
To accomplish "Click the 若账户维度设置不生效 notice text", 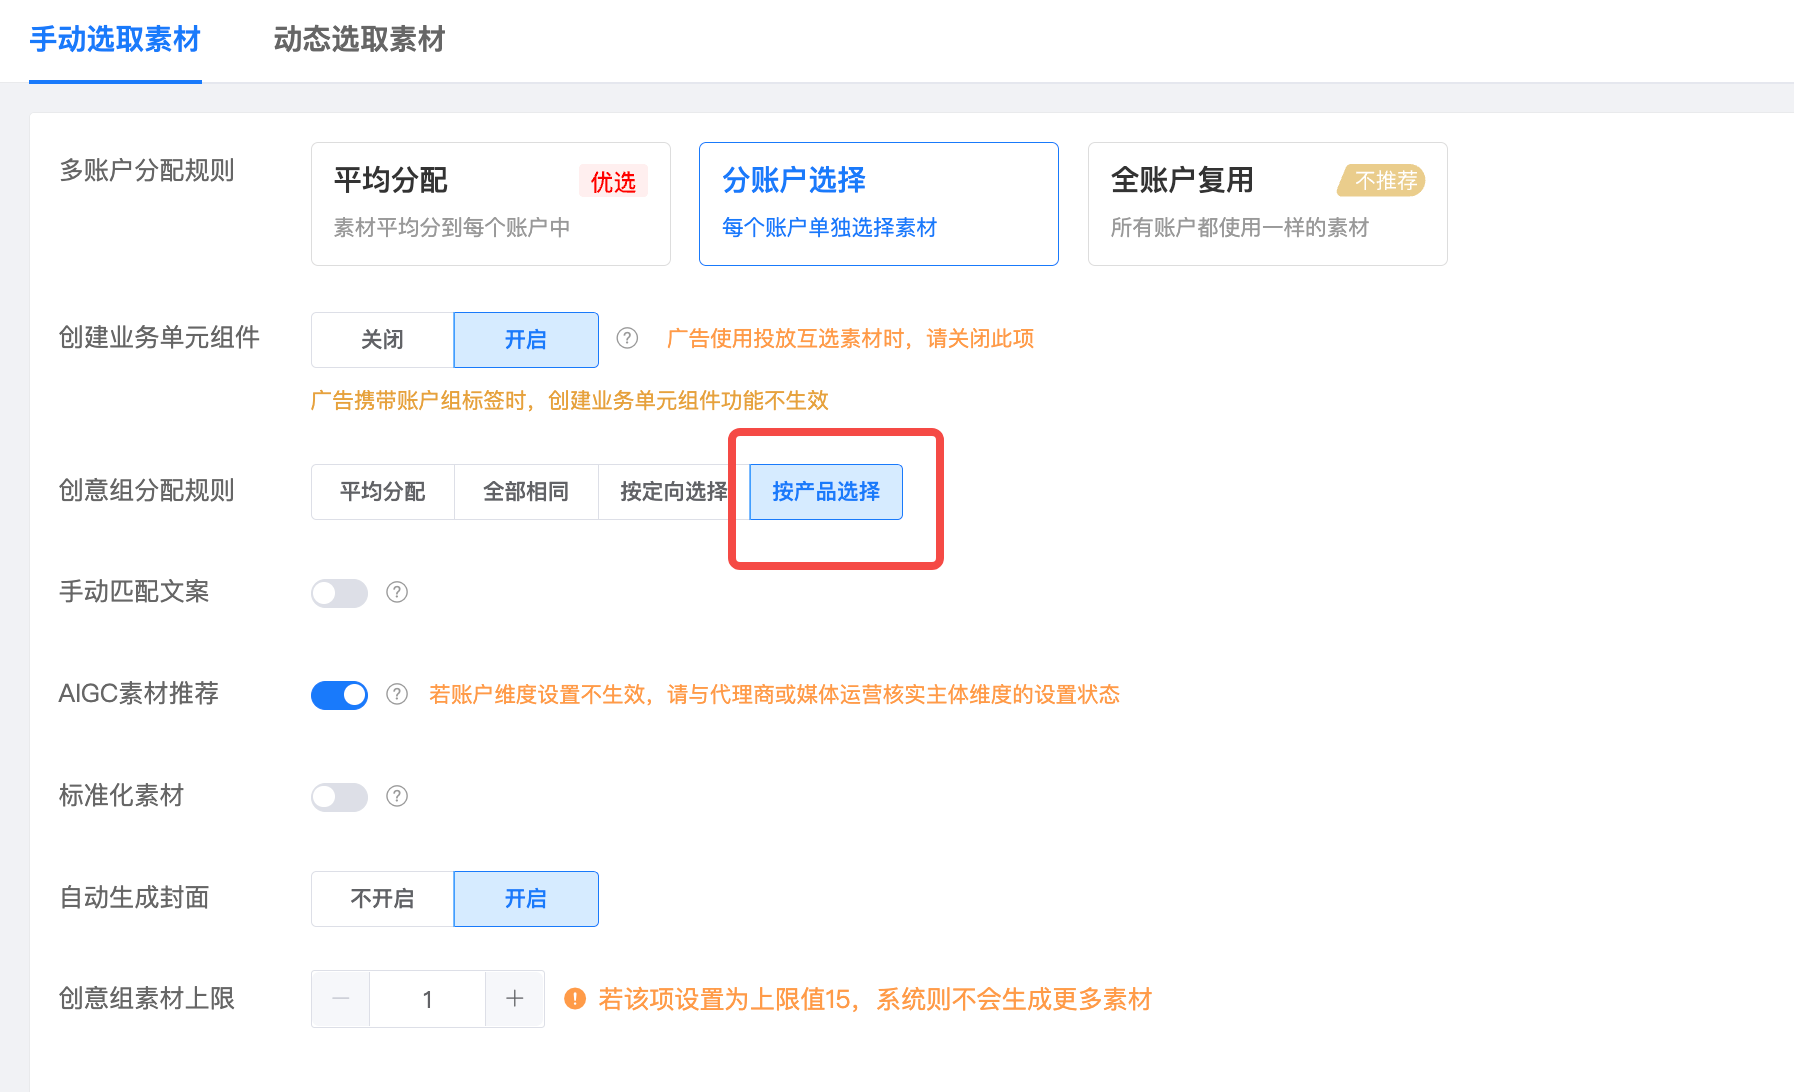I will [x=774, y=695].
